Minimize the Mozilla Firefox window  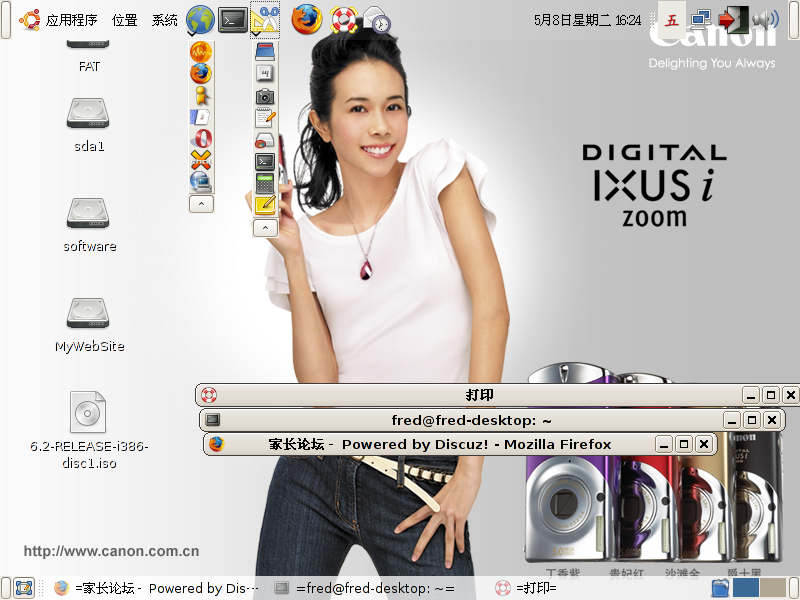664,444
